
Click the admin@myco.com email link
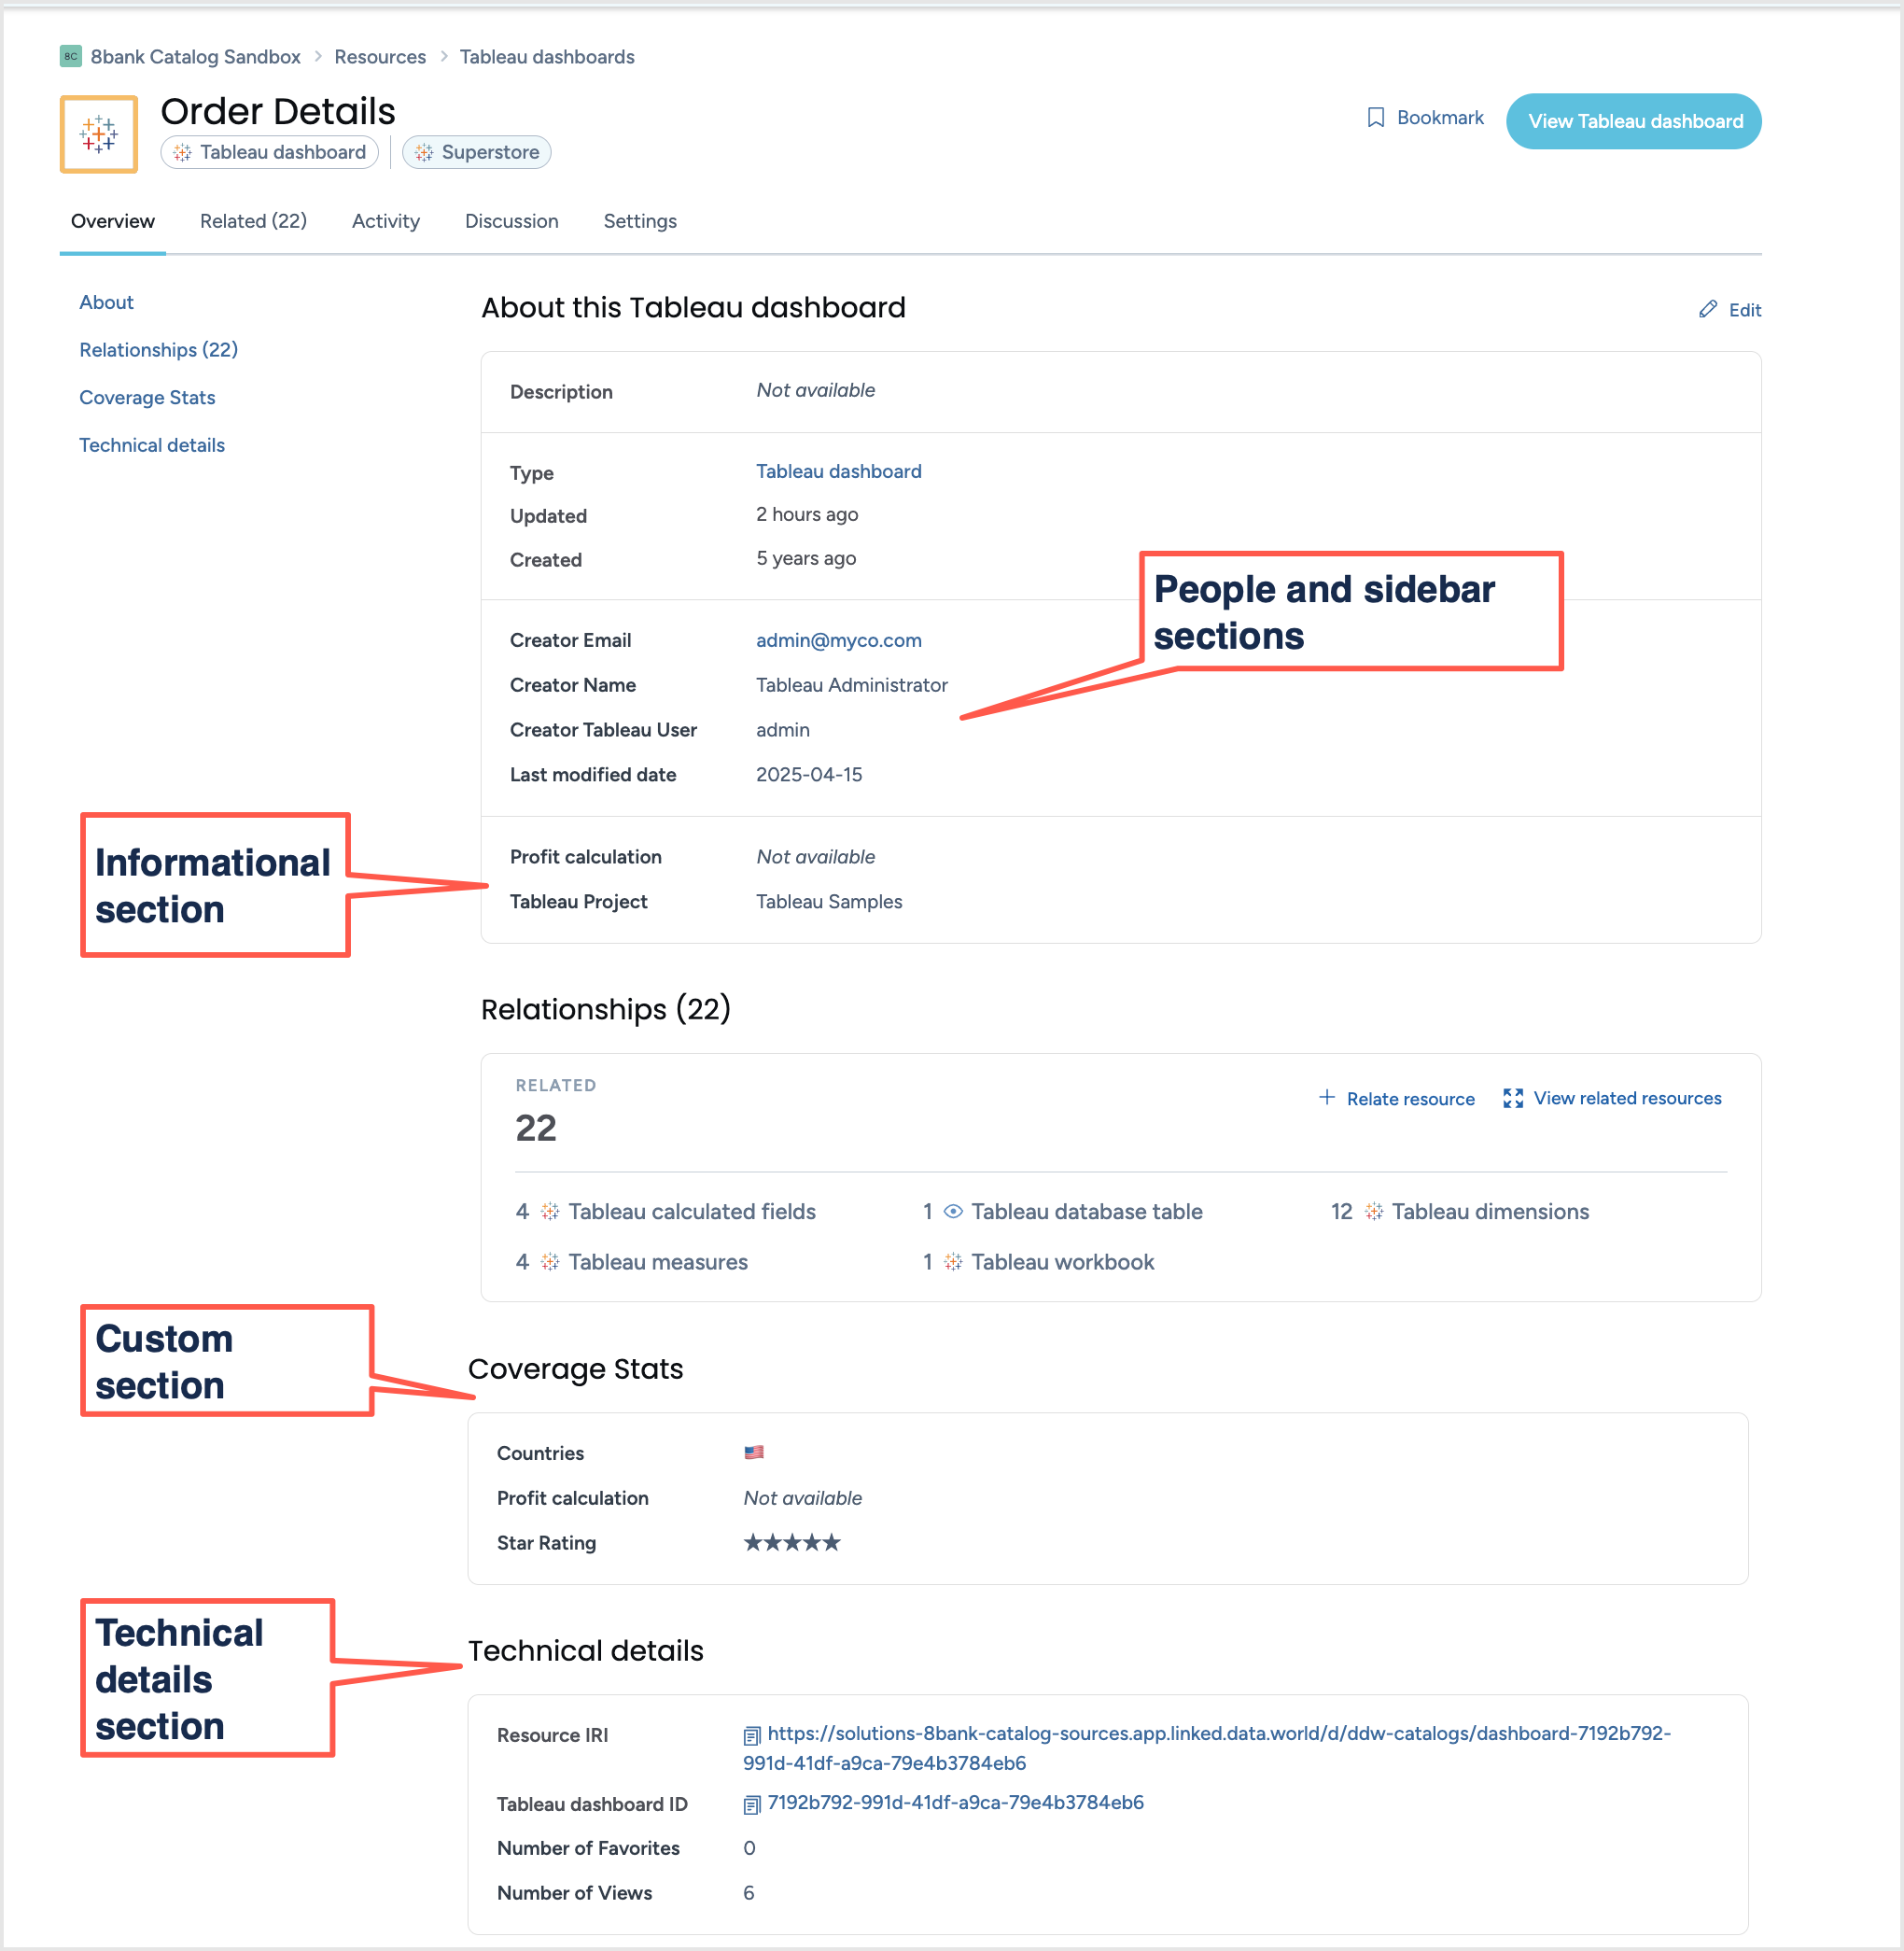point(838,640)
